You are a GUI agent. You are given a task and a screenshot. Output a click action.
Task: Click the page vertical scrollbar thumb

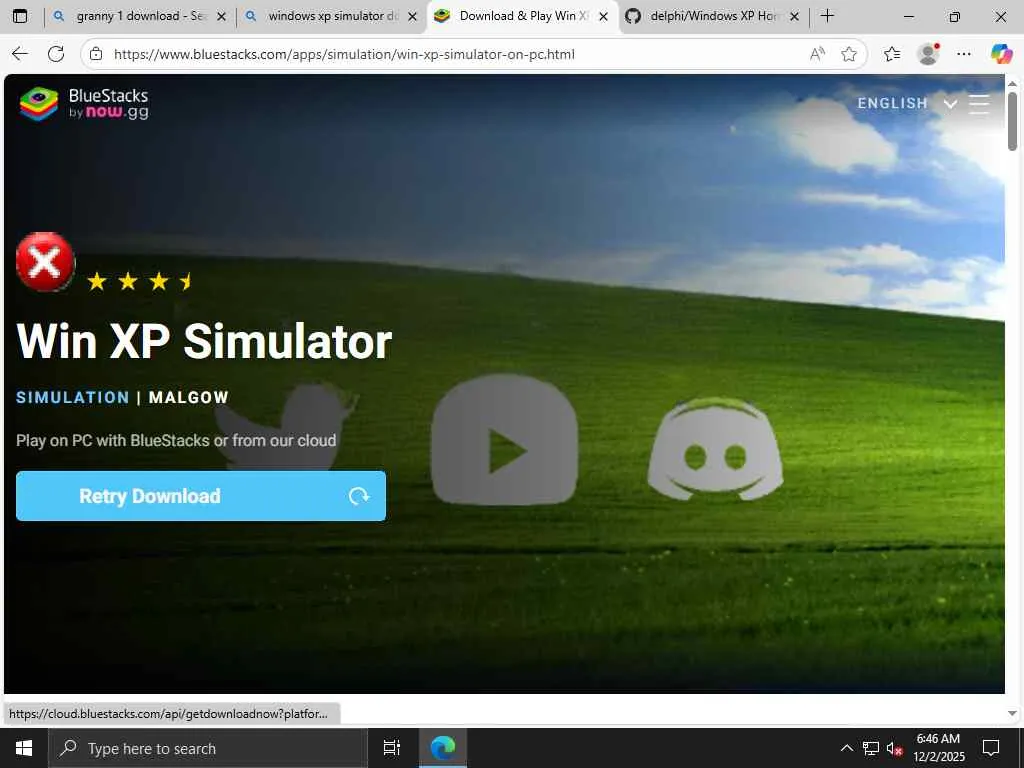pos(1012,121)
